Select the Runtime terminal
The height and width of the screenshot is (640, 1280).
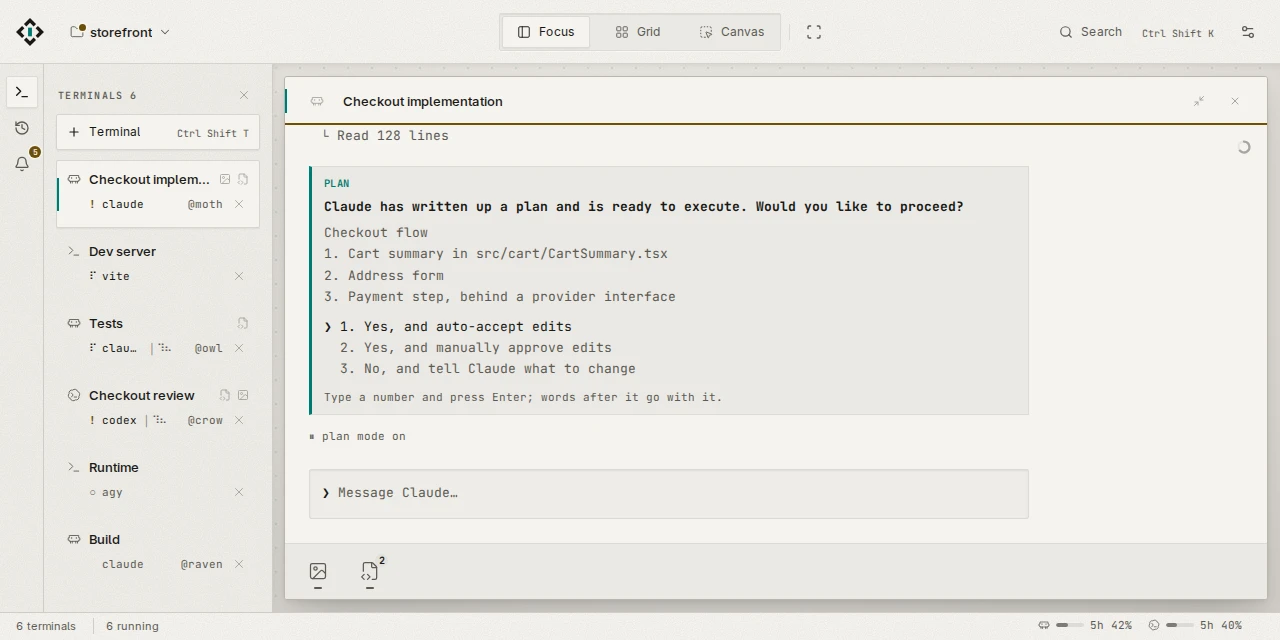click(158, 480)
